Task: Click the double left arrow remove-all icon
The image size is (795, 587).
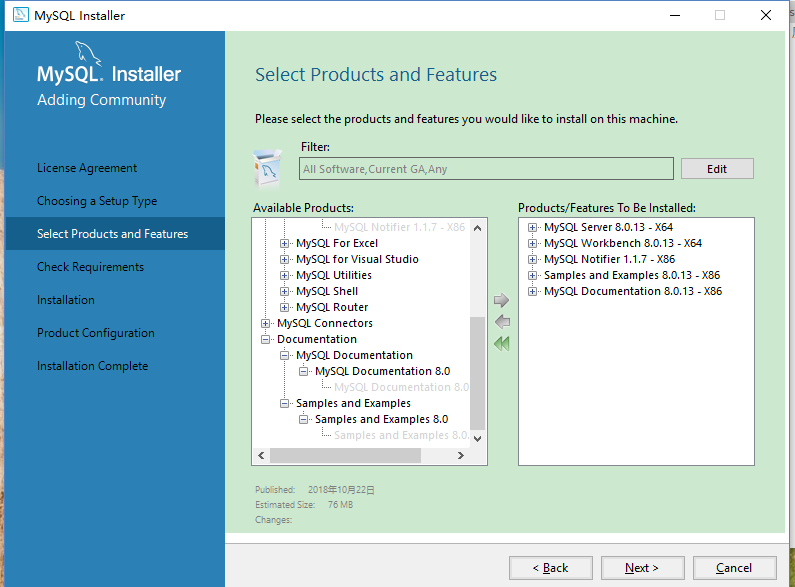Action: [501, 344]
